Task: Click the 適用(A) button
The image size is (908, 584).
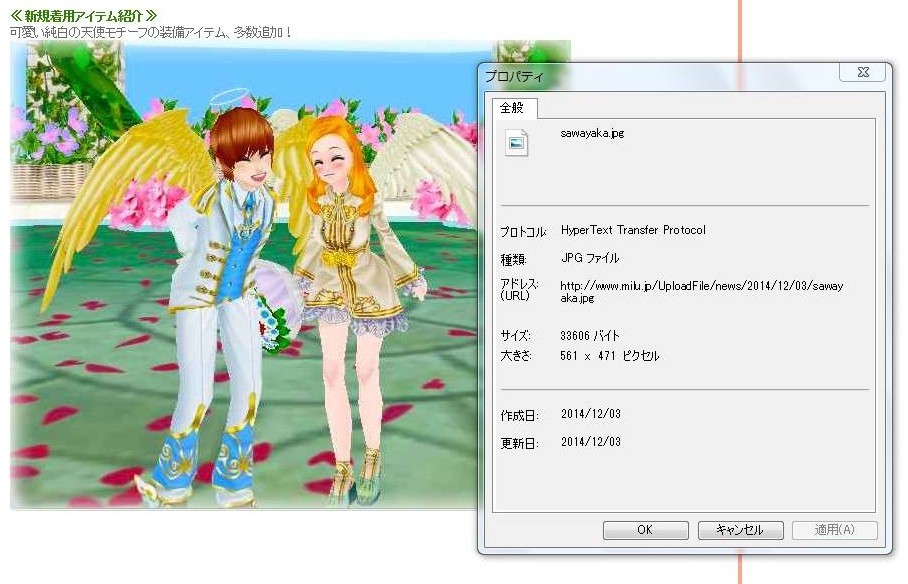Action: pos(834,530)
